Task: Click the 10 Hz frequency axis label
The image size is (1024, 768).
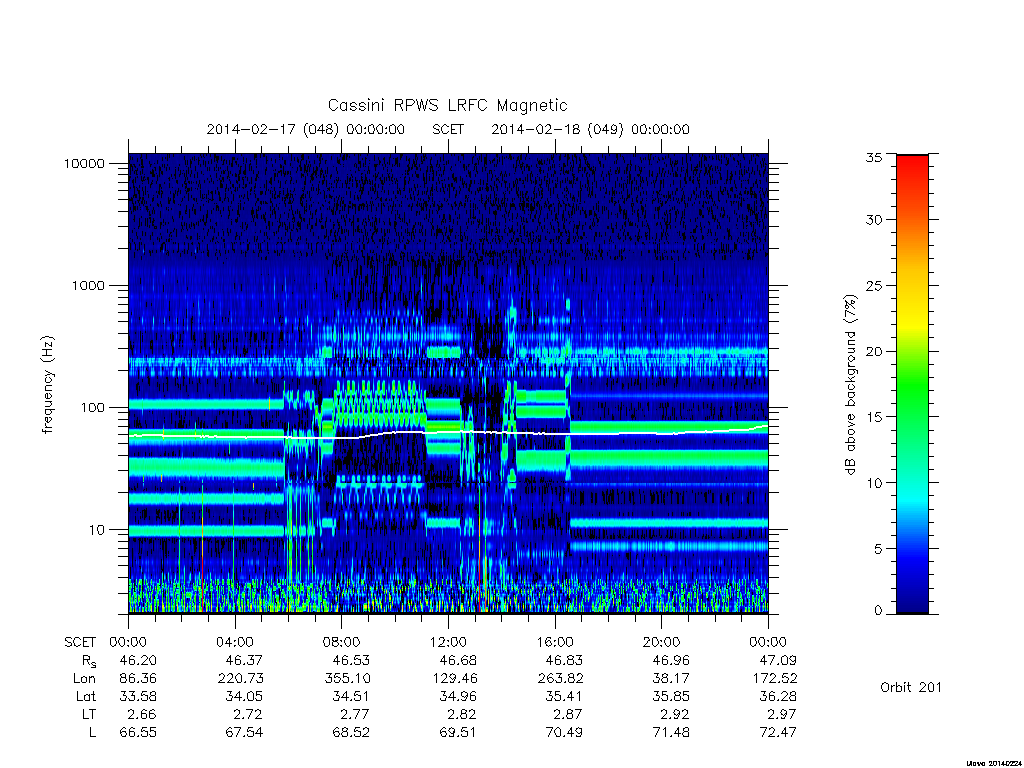Action: click(x=97, y=530)
